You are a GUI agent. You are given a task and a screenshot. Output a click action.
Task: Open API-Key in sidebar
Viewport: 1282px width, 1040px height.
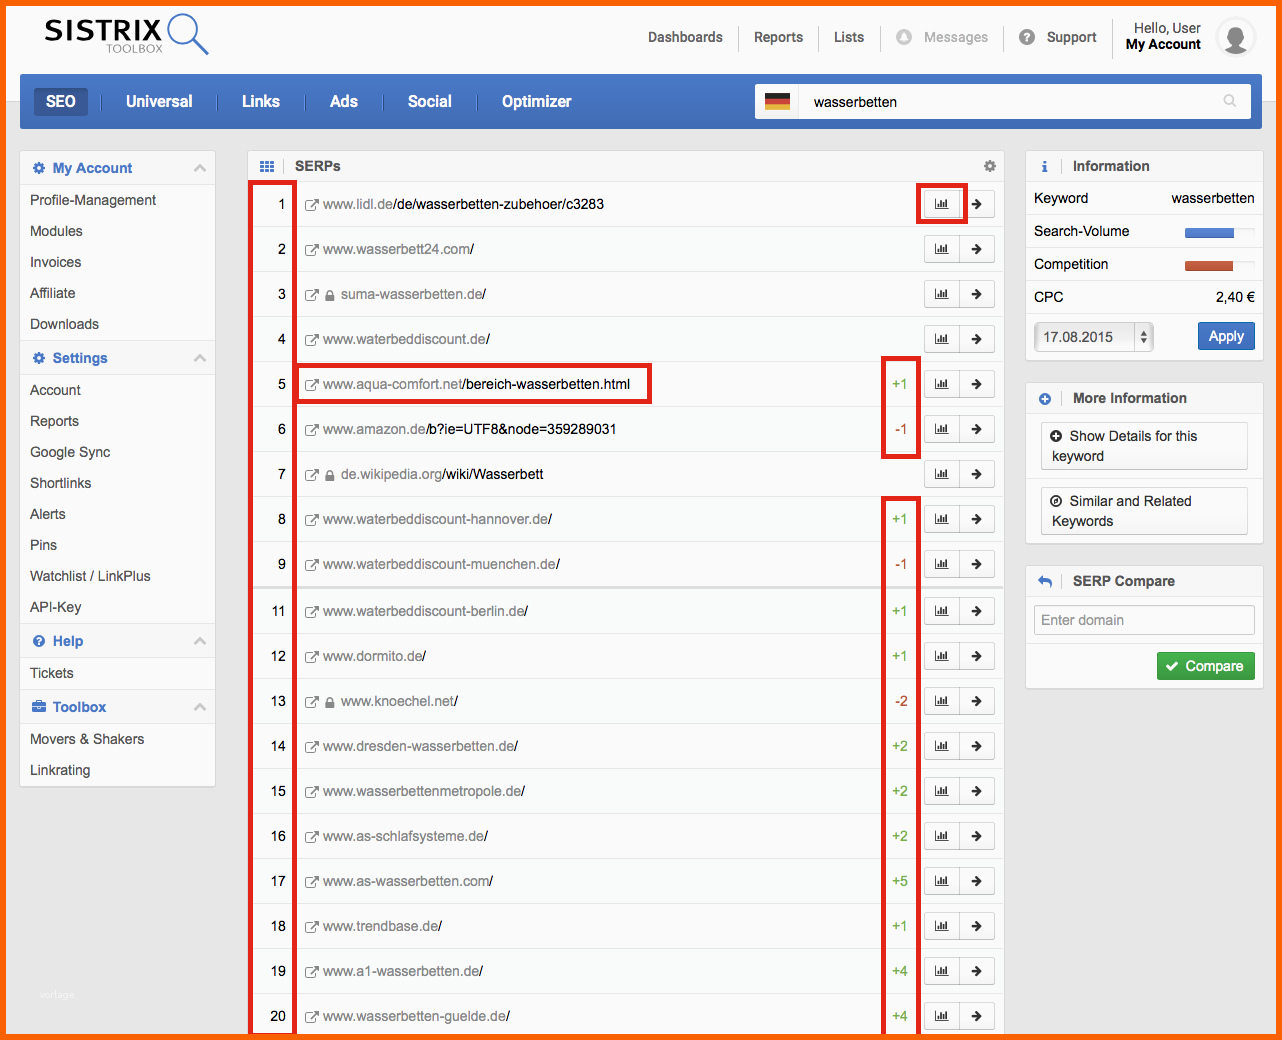[56, 607]
